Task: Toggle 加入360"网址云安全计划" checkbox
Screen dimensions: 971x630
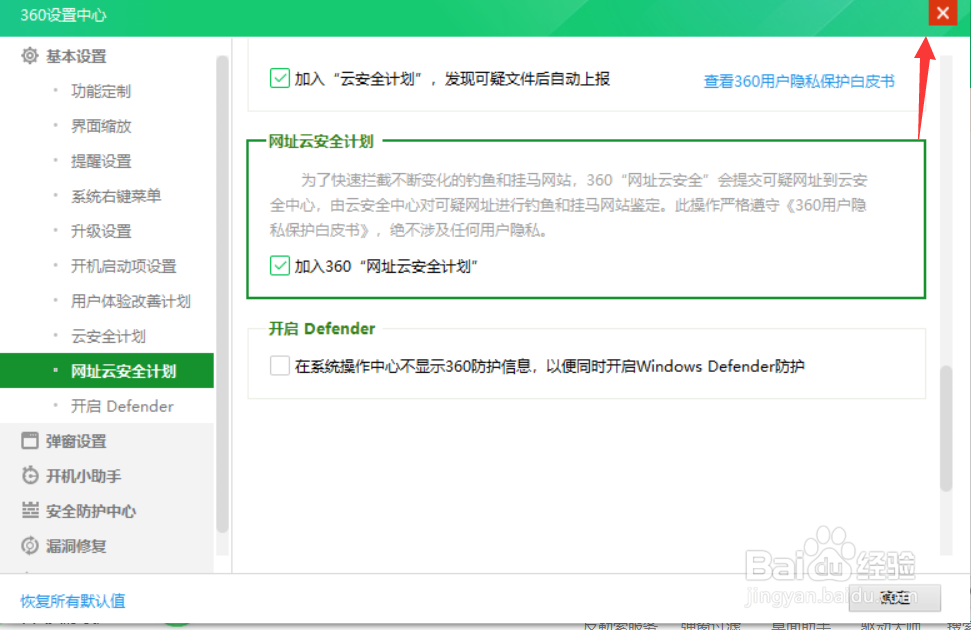Action: 279,266
